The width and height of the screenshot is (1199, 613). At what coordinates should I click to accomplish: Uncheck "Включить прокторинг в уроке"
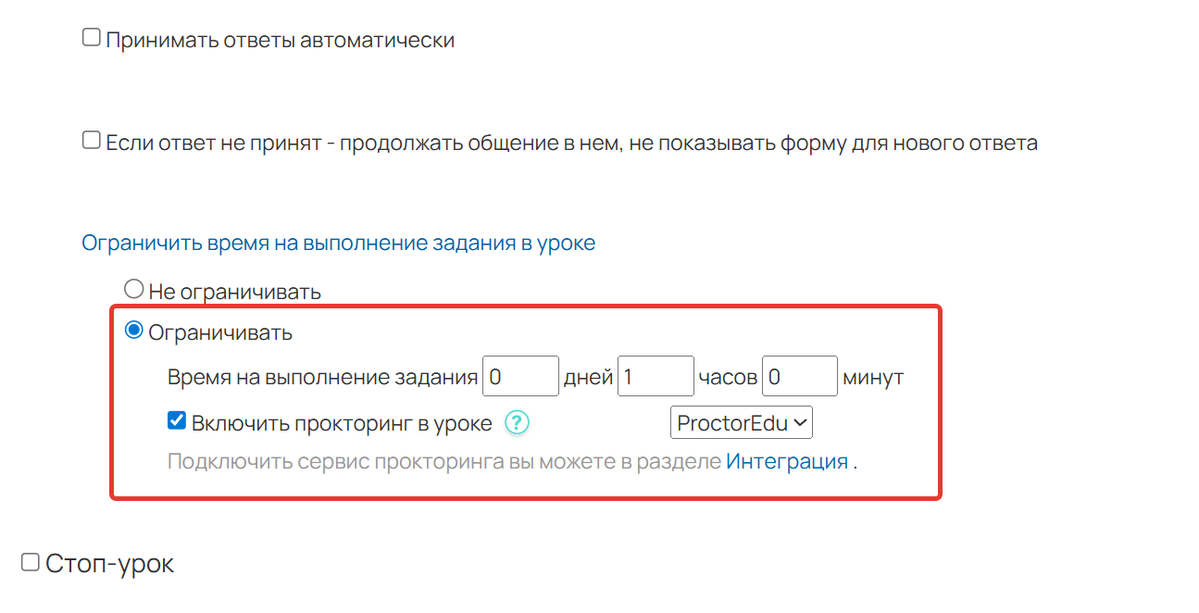[176, 419]
